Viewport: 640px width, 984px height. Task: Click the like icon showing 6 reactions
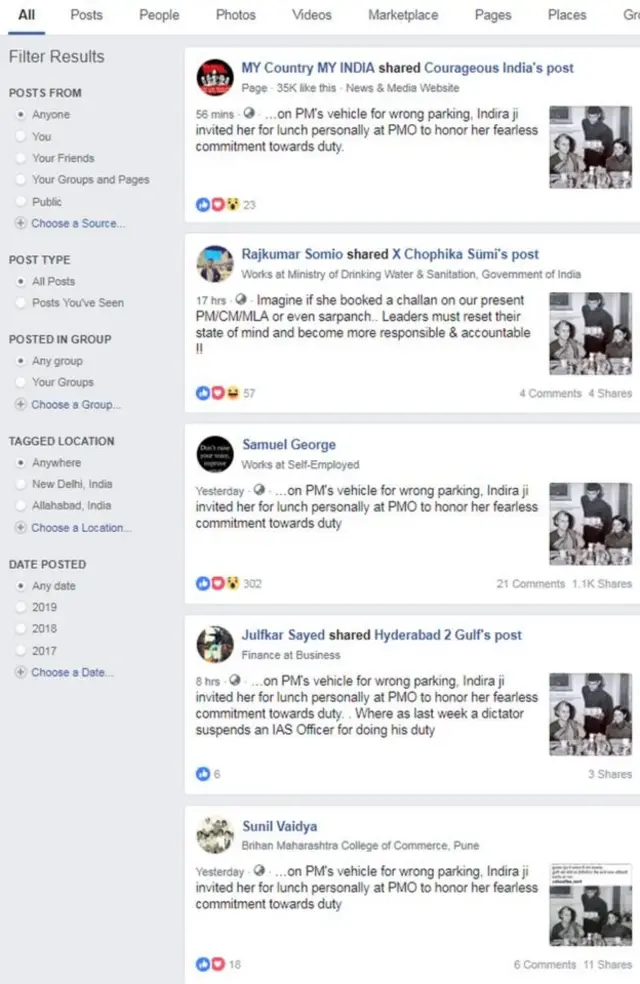pos(203,774)
